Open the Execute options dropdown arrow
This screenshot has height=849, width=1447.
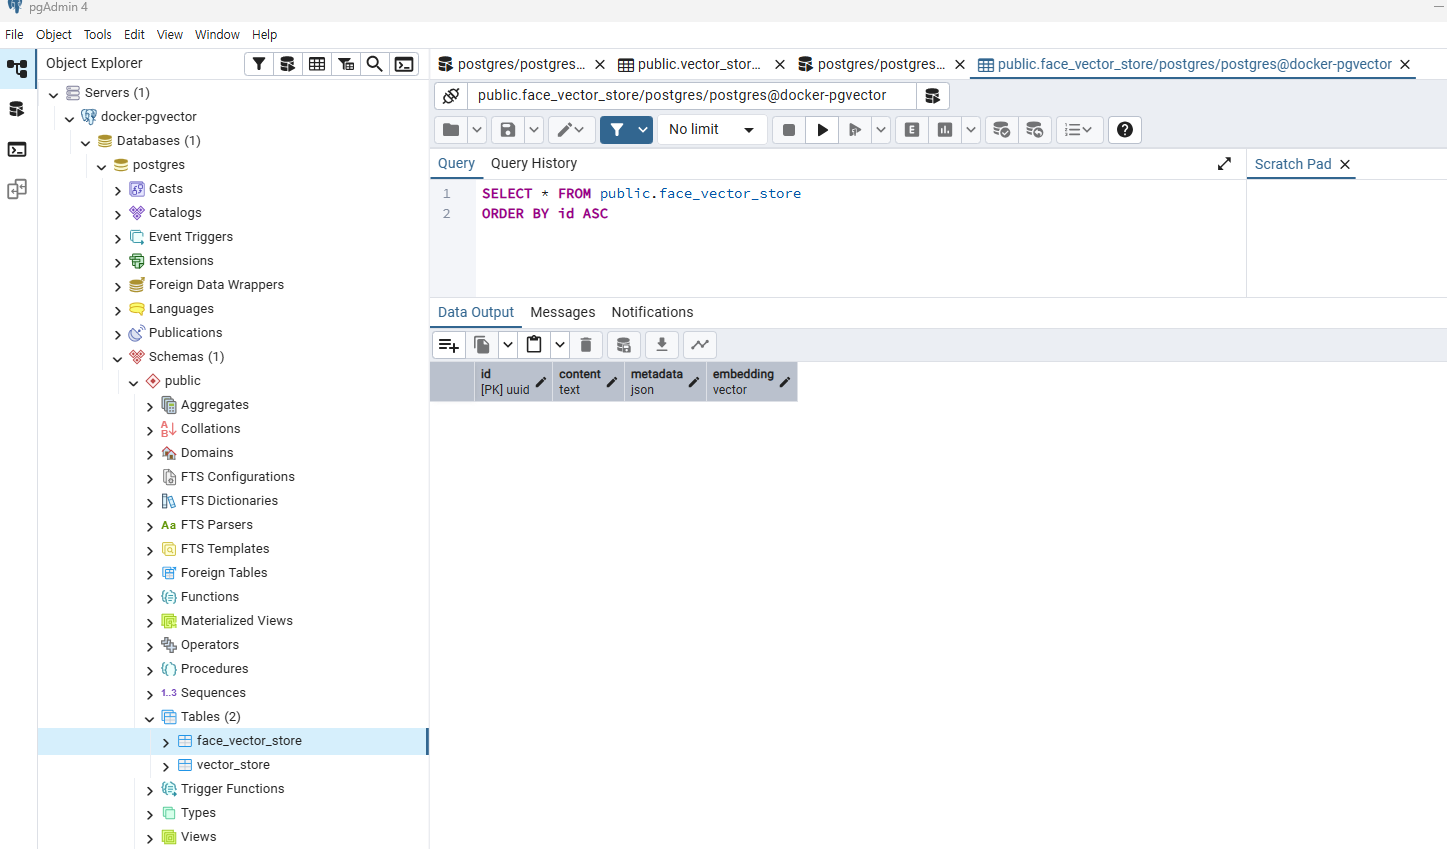point(880,130)
